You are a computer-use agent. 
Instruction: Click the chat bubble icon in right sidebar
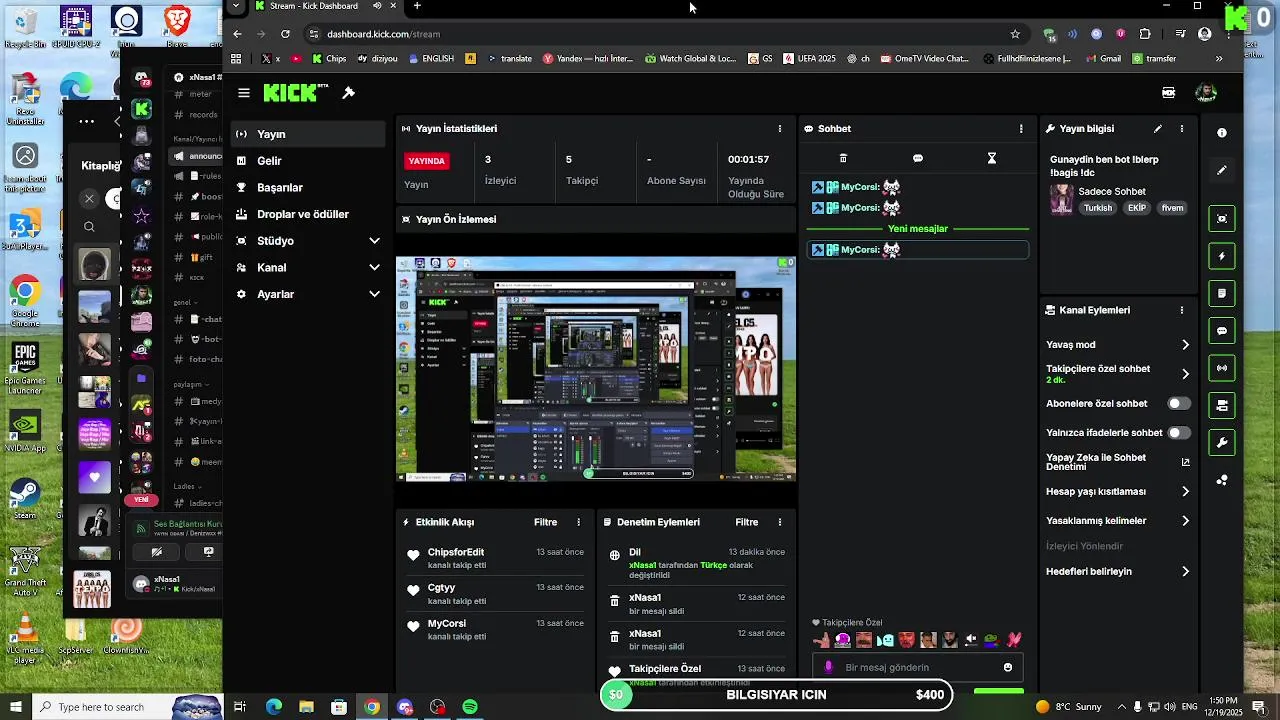coord(1222,330)
